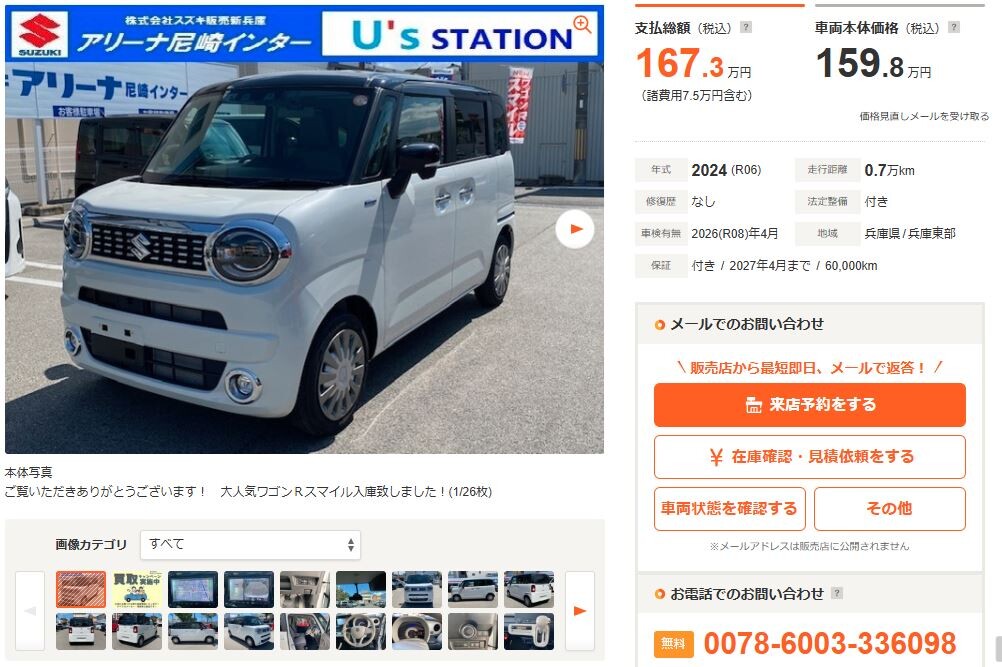
Task: Click help icon beside 車両本体価格
Action: coord(954,27)
